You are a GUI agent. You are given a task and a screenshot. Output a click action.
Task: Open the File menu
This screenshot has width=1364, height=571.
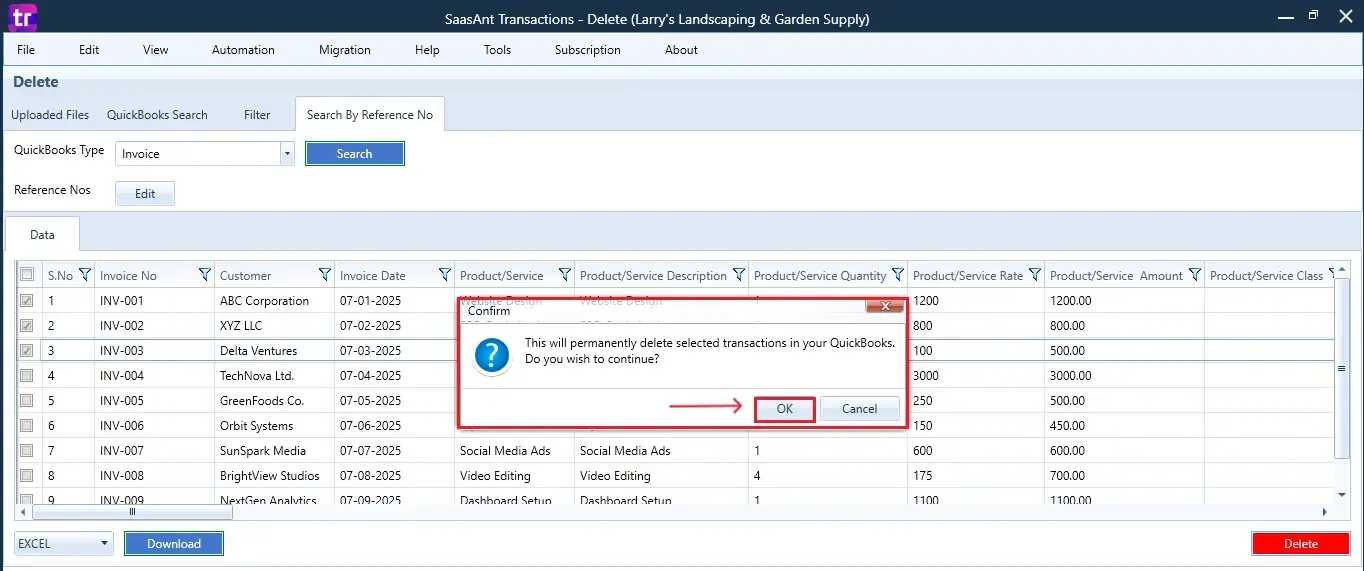coord(26,50)
